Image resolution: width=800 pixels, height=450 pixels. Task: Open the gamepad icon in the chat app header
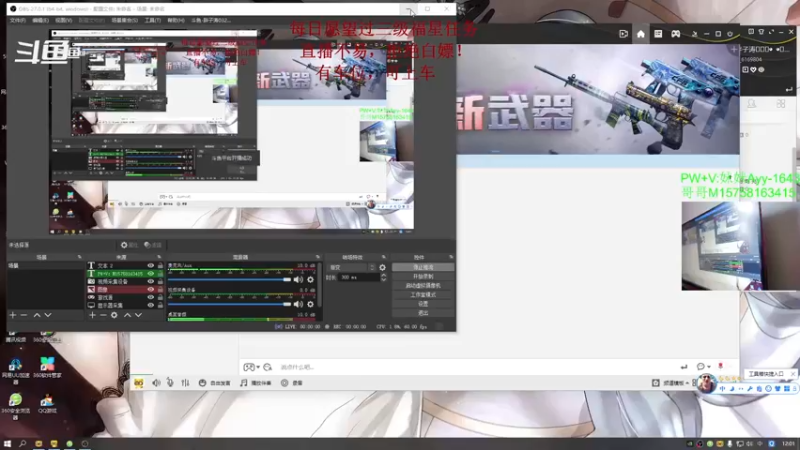(x=676, y=34)
